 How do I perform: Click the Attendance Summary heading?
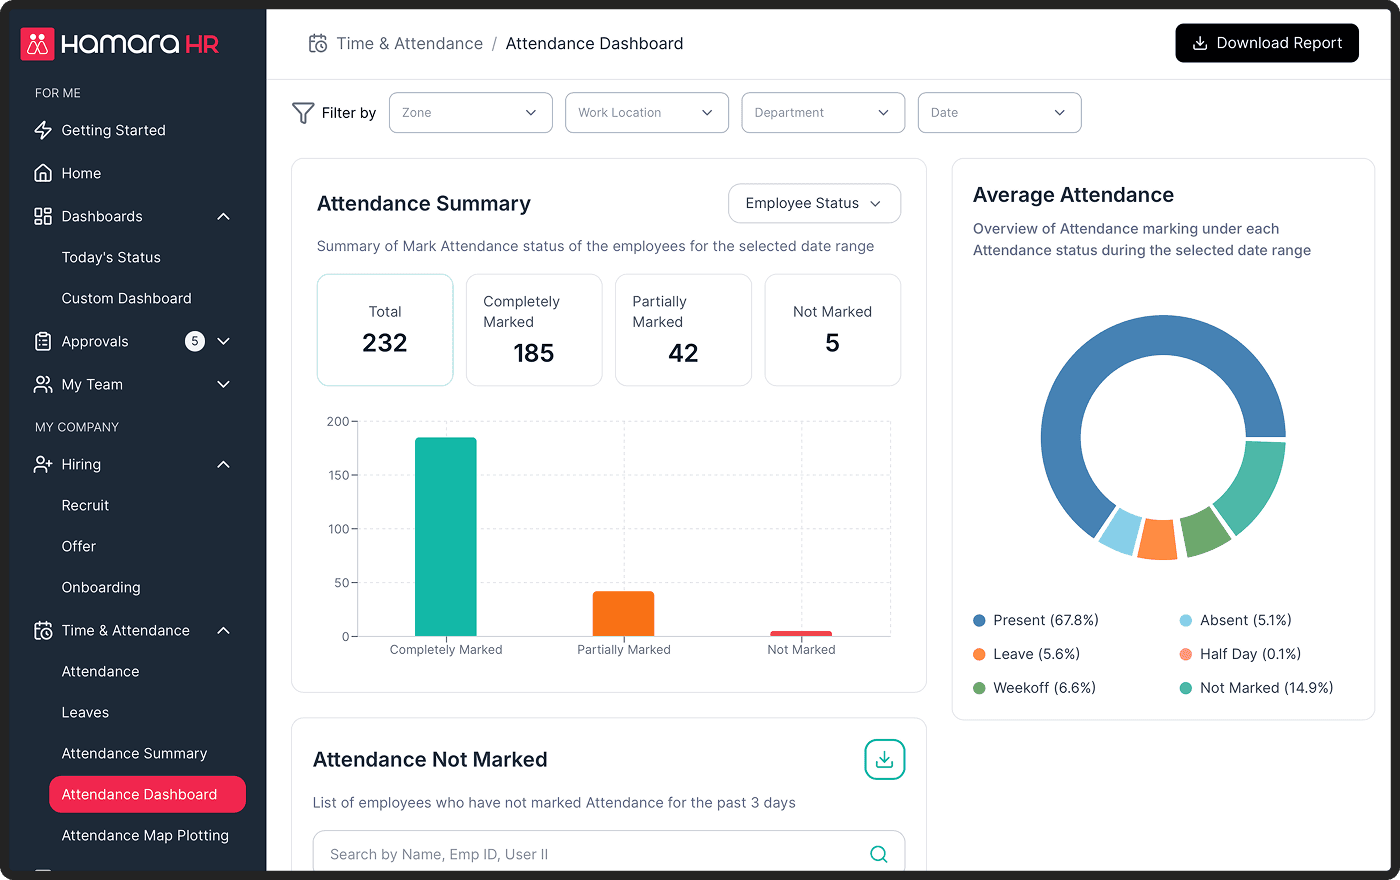click(424, 204)
